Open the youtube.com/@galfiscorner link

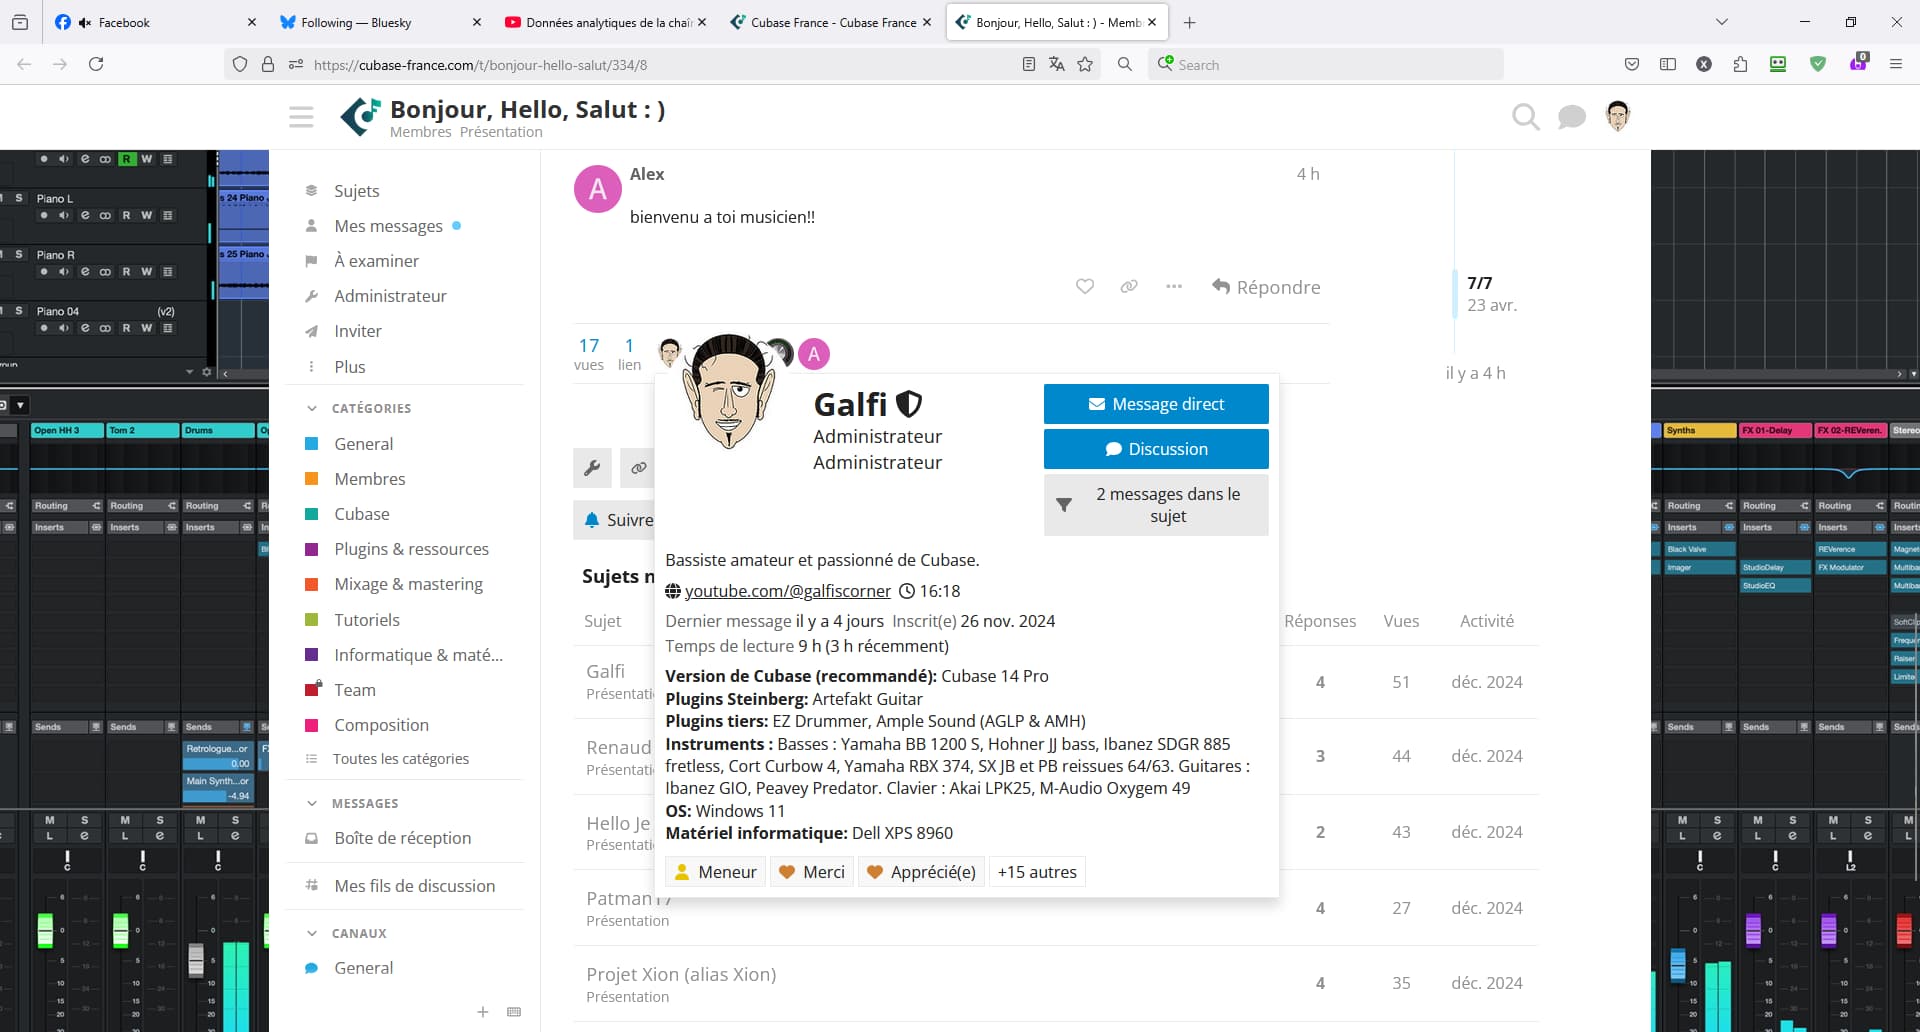tap(787, 591)
